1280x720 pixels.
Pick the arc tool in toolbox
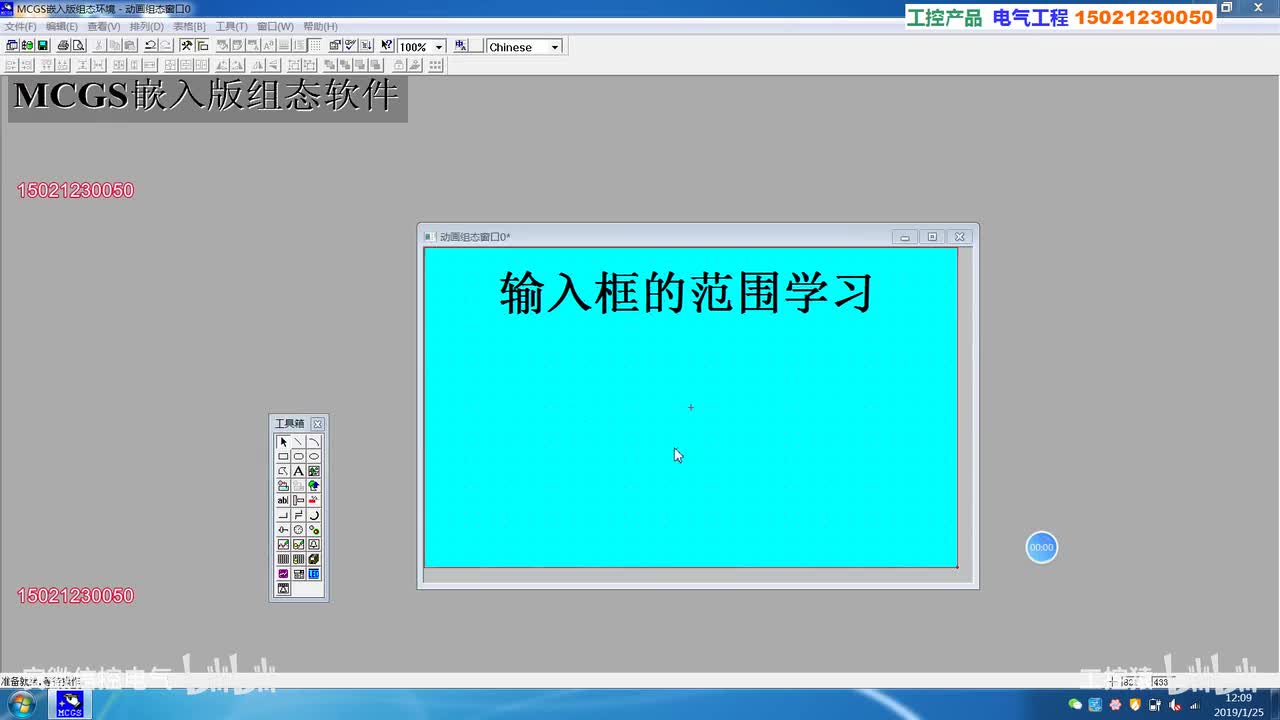(x=314, y=441)
